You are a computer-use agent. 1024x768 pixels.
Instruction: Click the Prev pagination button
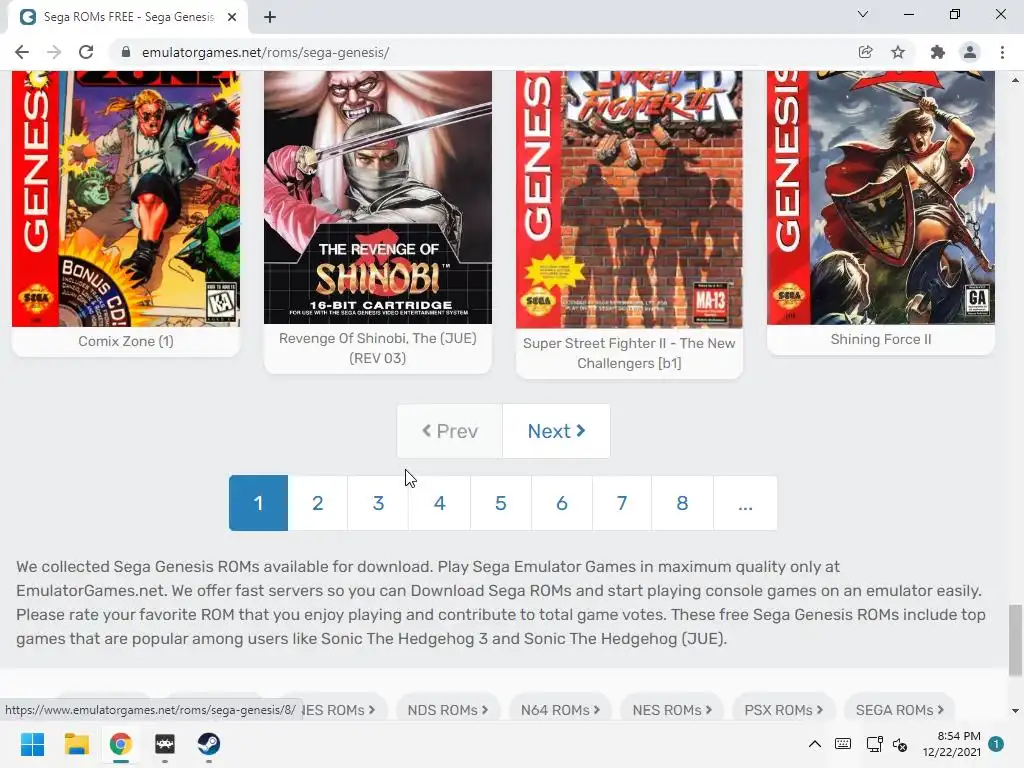point(450,431)
